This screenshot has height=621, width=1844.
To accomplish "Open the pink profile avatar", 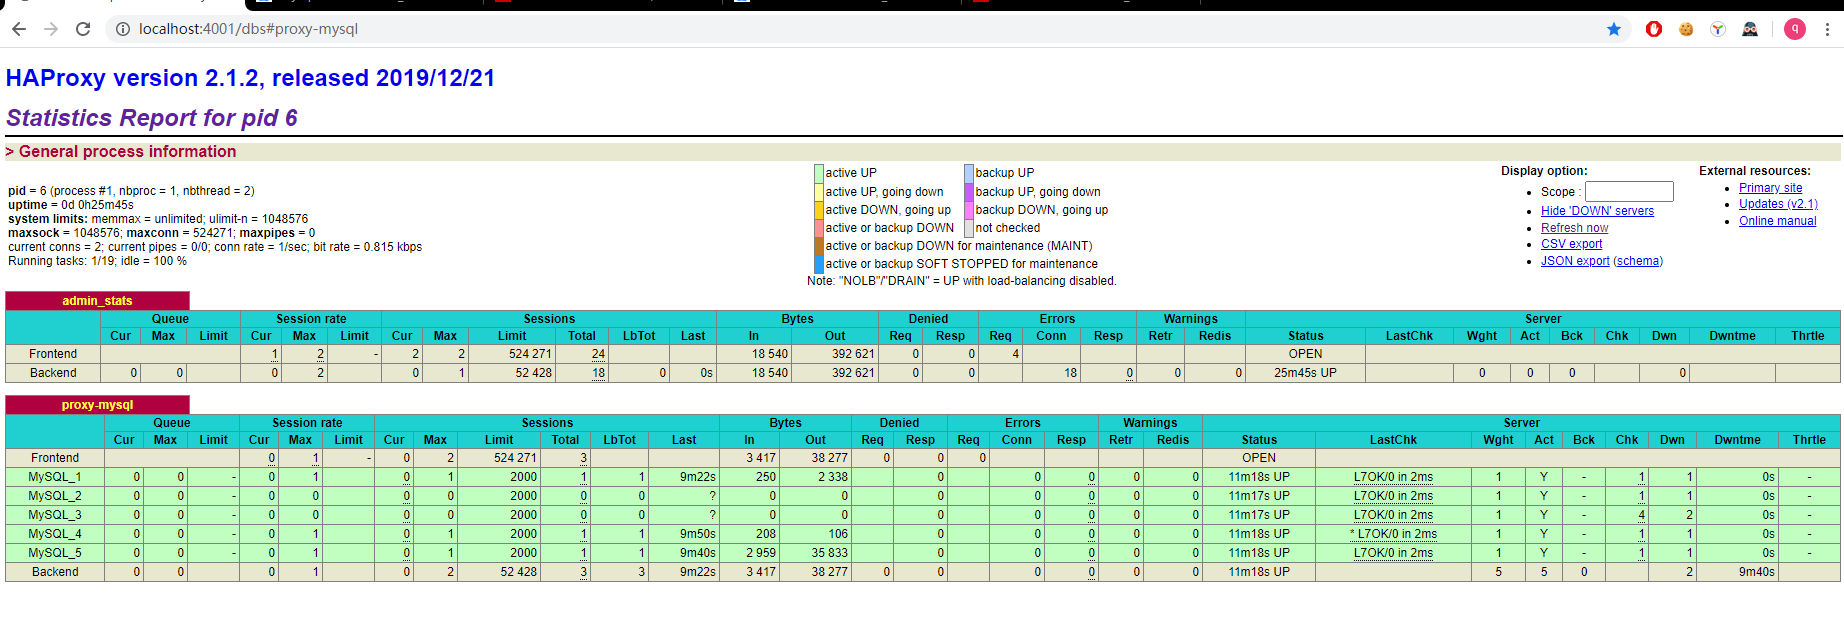I will point(1795,29).
